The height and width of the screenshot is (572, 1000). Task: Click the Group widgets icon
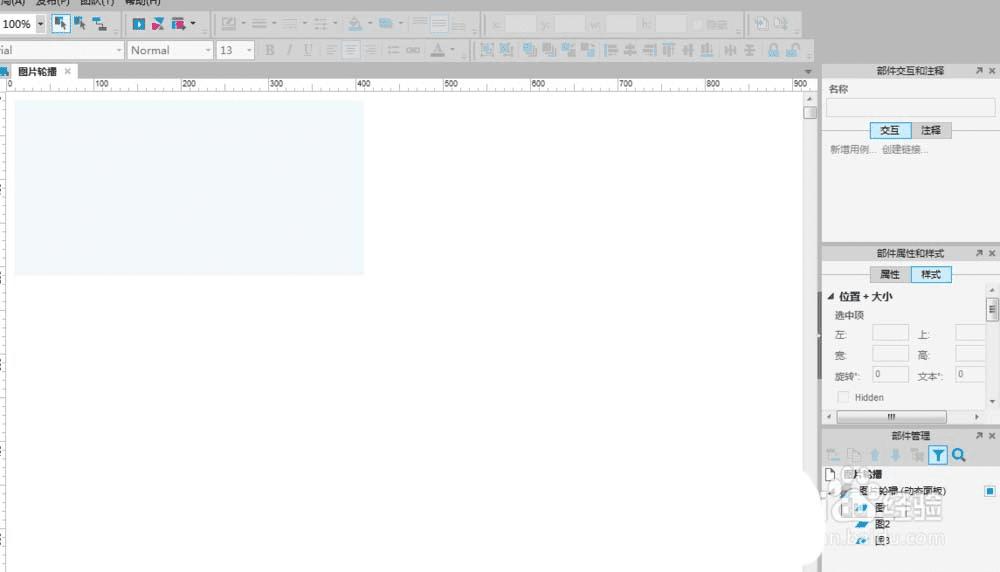click(487, 50)
